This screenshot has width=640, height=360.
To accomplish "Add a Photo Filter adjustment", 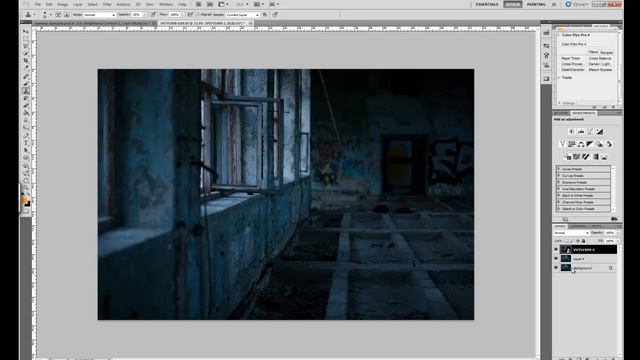I will coord(599,144).
